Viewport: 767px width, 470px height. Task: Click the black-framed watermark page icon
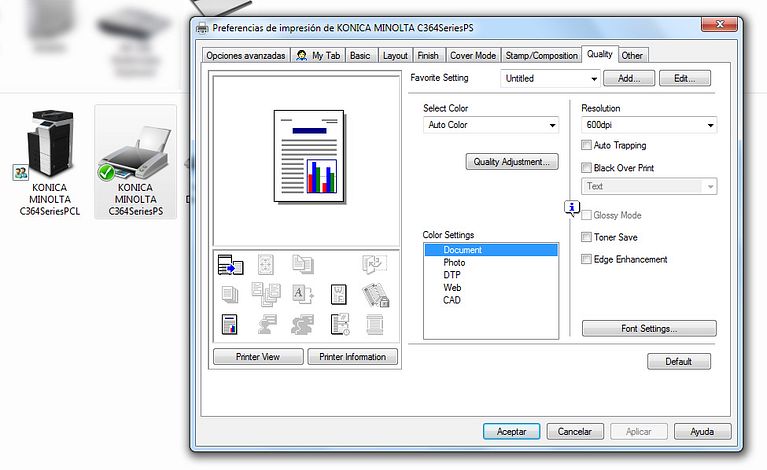point(338,294)
